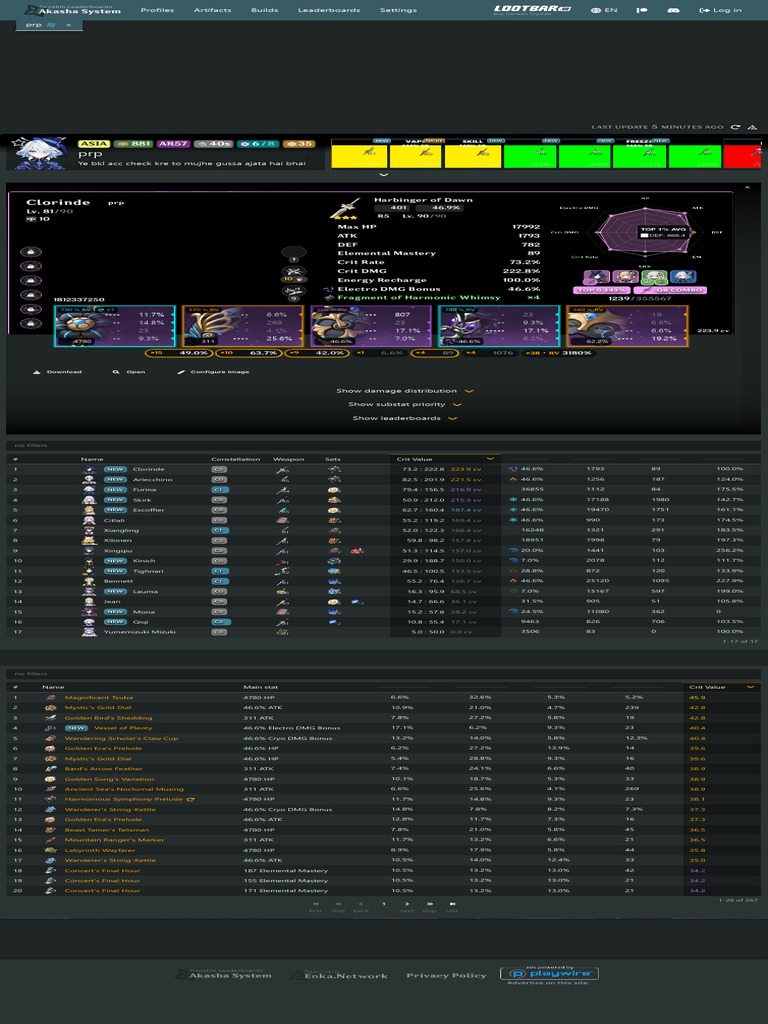Click the Patreon icon in header
This screenshot has width=768, height=1024.
[642, 10]
